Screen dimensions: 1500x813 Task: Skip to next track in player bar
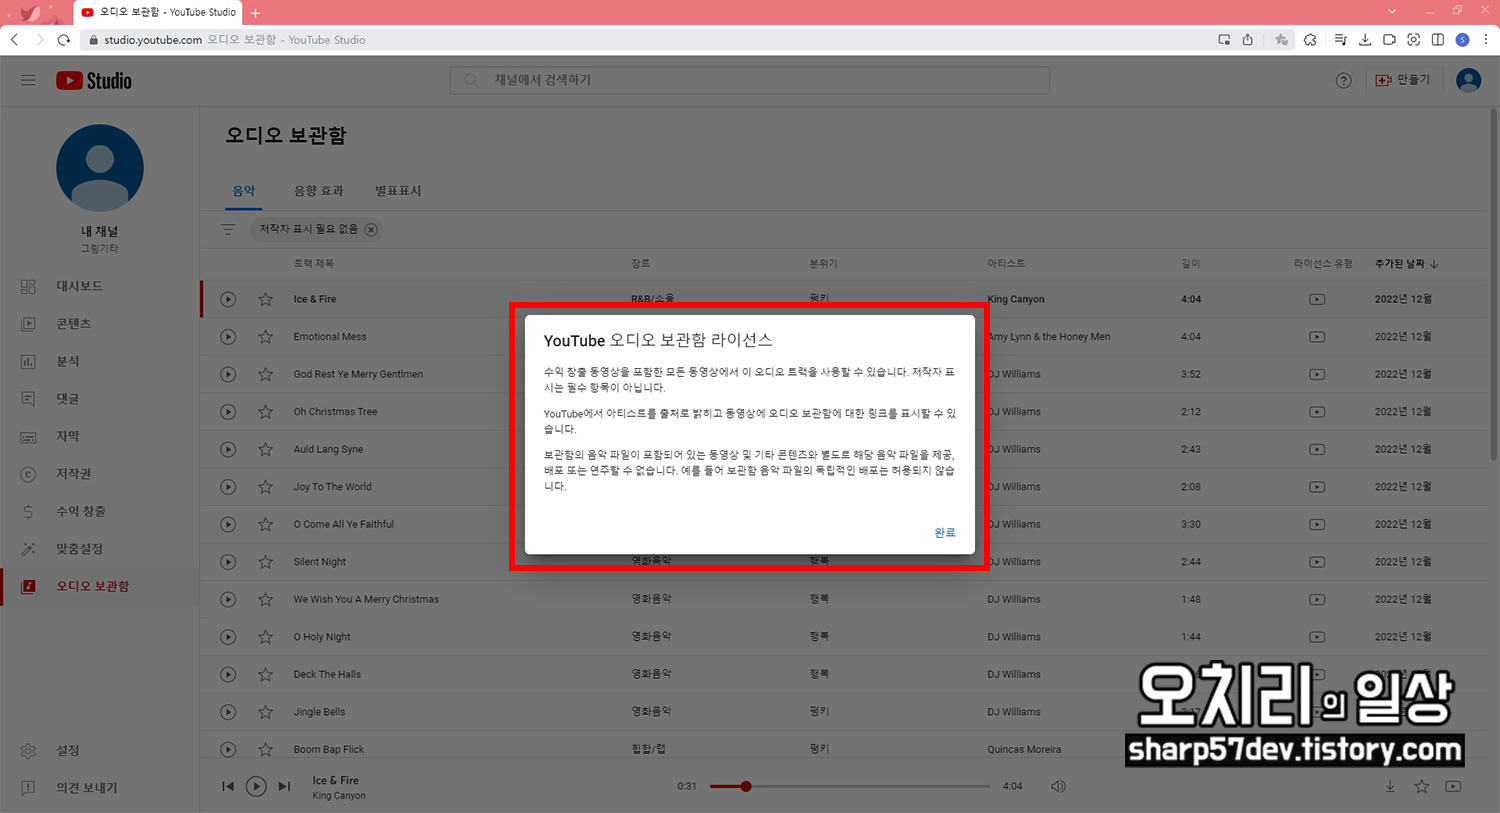point(284,787)
